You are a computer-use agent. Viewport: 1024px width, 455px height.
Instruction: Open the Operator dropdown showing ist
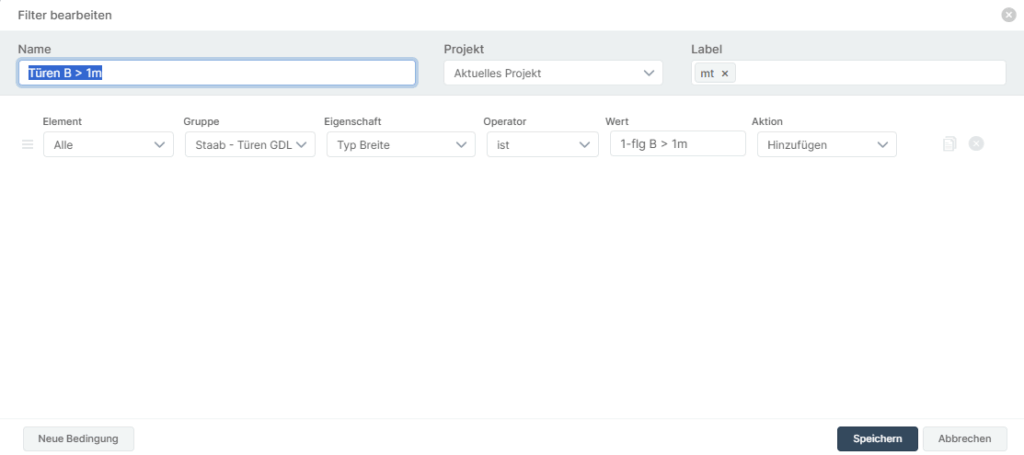click(x=543, y=145)
